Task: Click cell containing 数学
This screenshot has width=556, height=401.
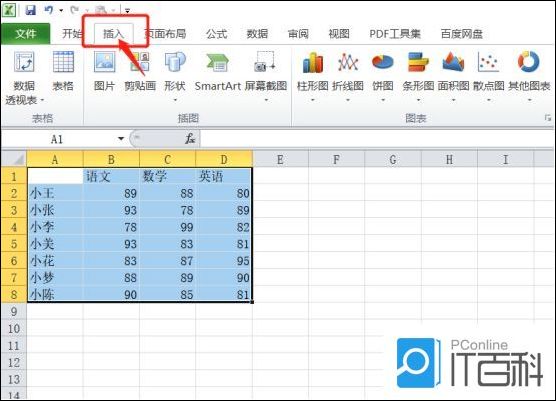Action: (x=167, y=176)
